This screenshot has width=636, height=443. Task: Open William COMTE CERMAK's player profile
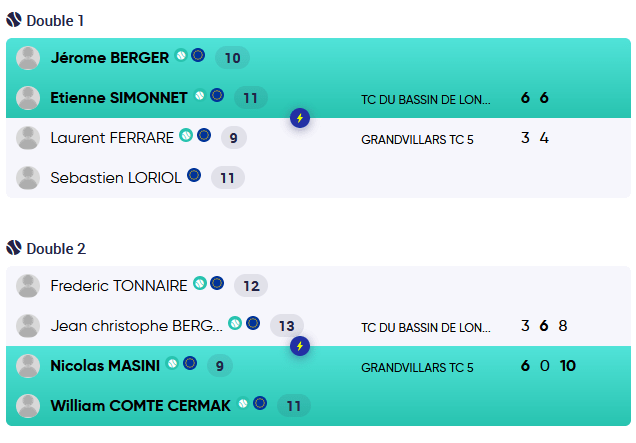pyautogui.click(x=141, y=406)
